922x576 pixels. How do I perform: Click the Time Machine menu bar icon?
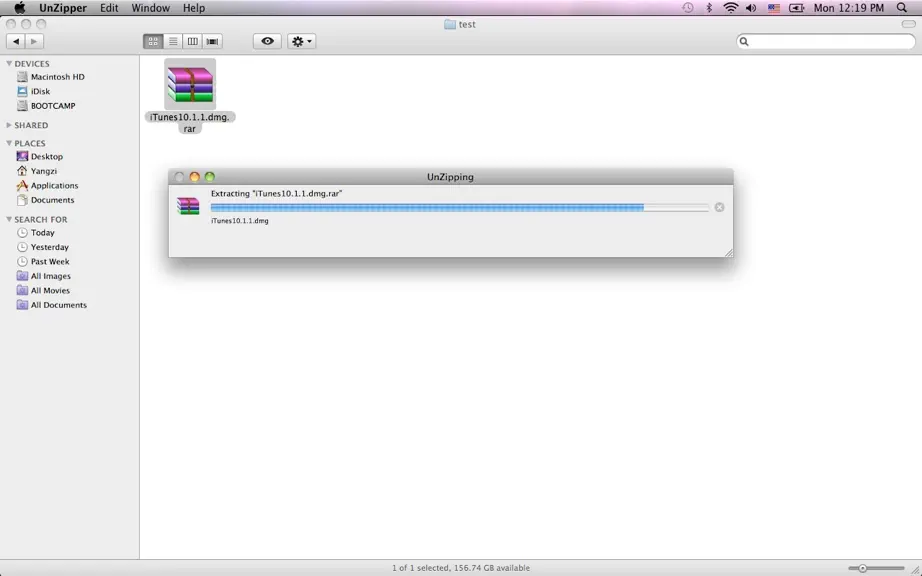688,8
